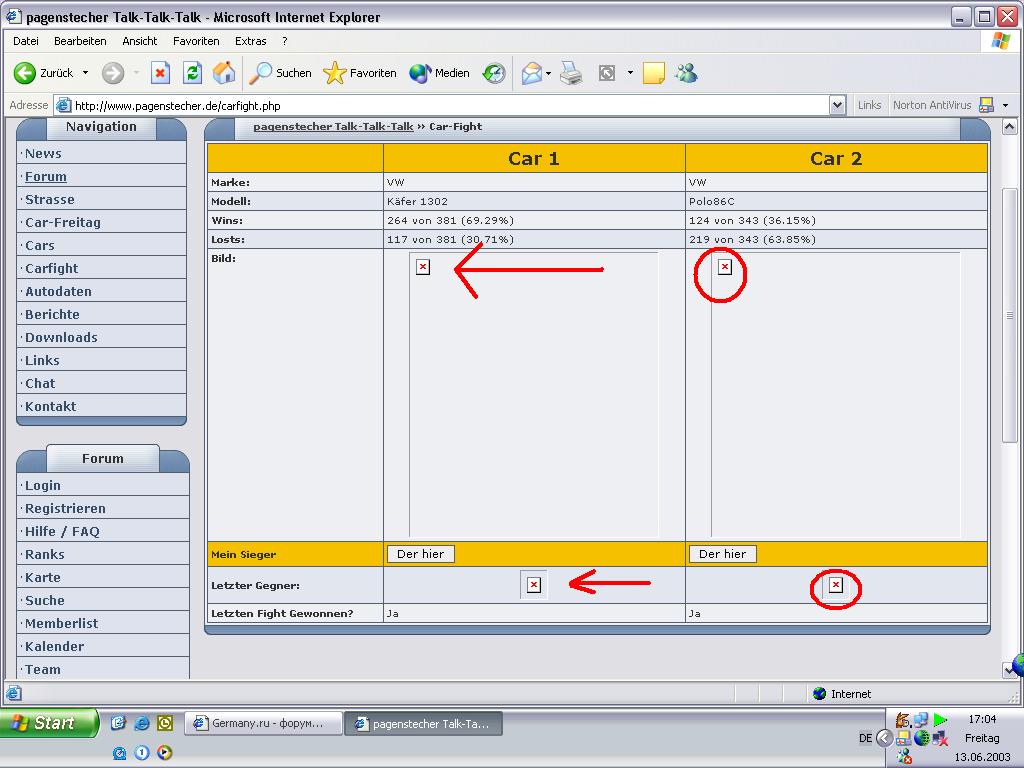The width and height of the screenshot is (1024, 768).
Task: Click the DE language indicator
Action: coord(865,739)
